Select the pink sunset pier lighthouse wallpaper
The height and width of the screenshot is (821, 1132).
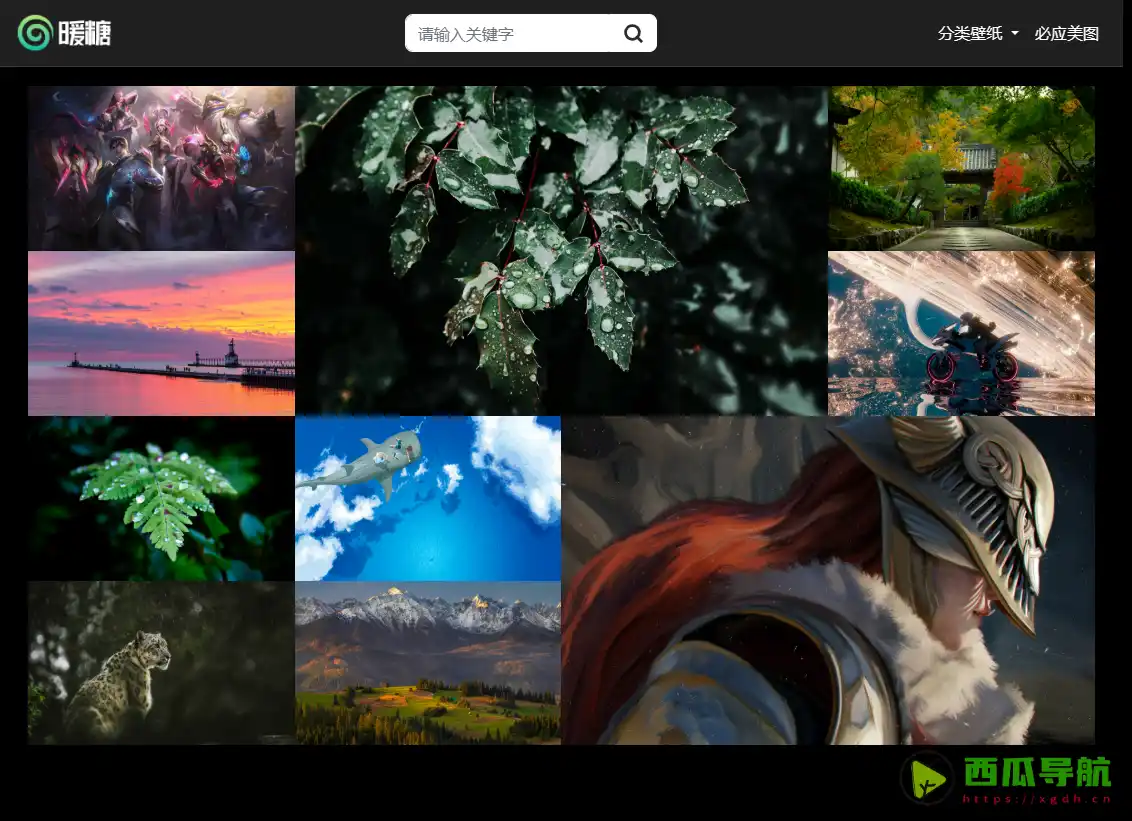click(x=161, y=333)
